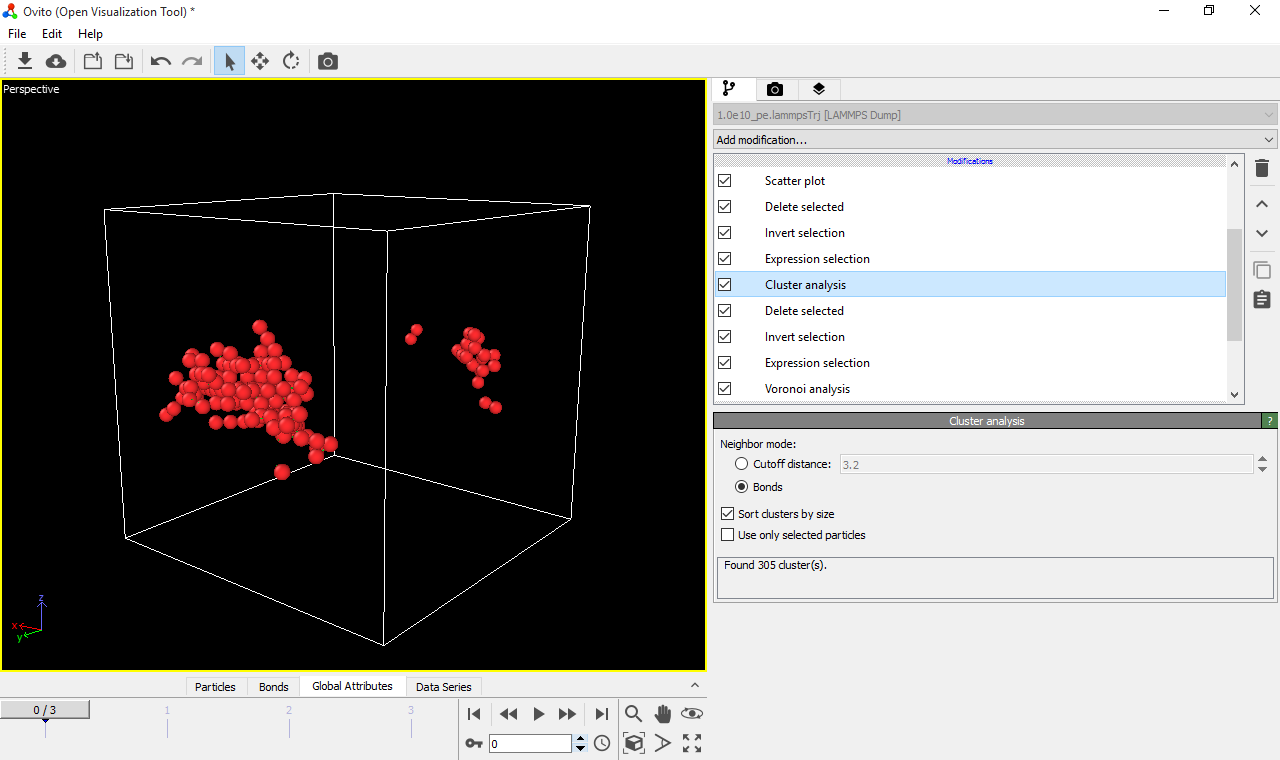Activate the zoom magnifier viewport tool

coord(633,713)
